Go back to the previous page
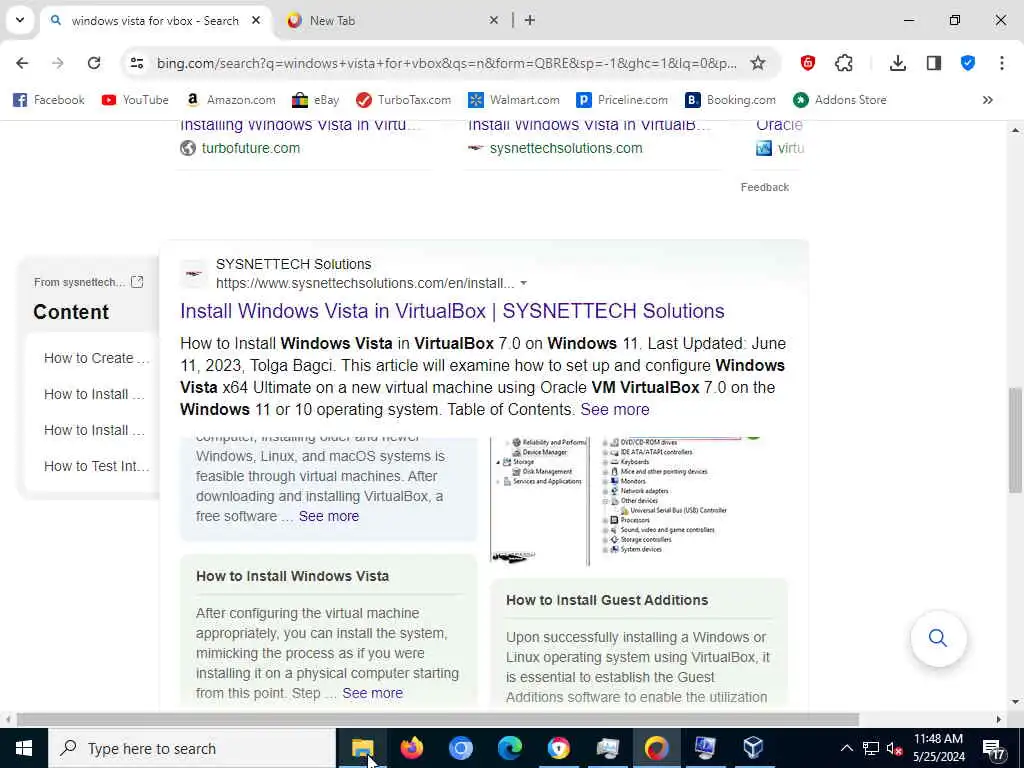This screenshot has width=1024, height=768. point(22,63)
